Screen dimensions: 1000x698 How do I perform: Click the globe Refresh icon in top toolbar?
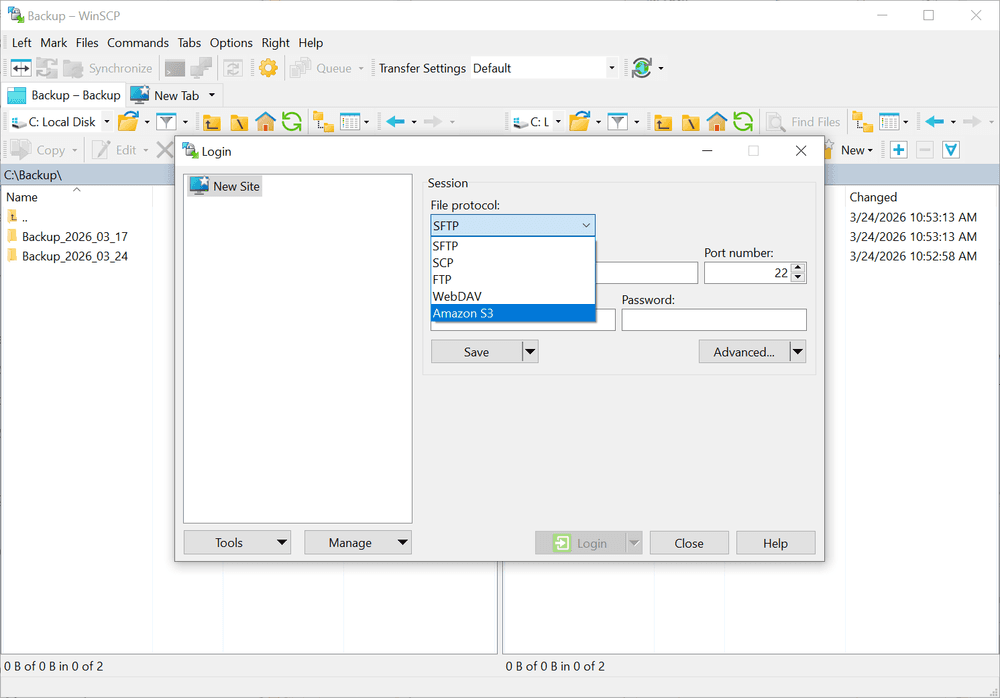click(x=642, y=68)
